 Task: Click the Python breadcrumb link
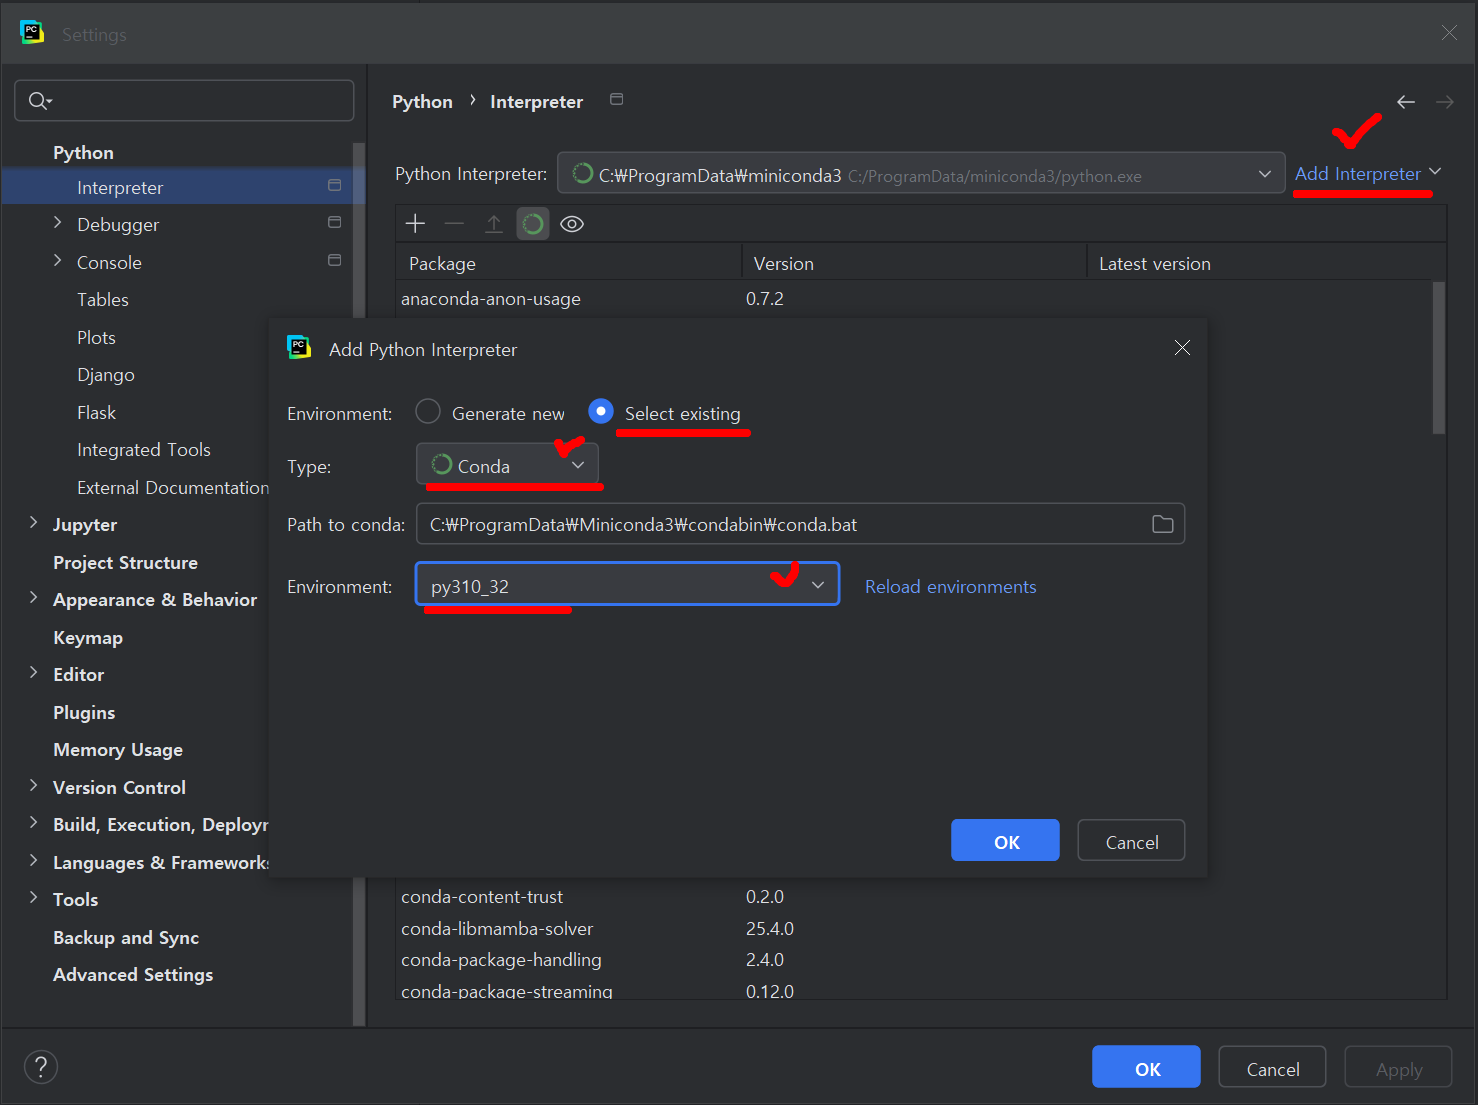(x=422, y=102)
